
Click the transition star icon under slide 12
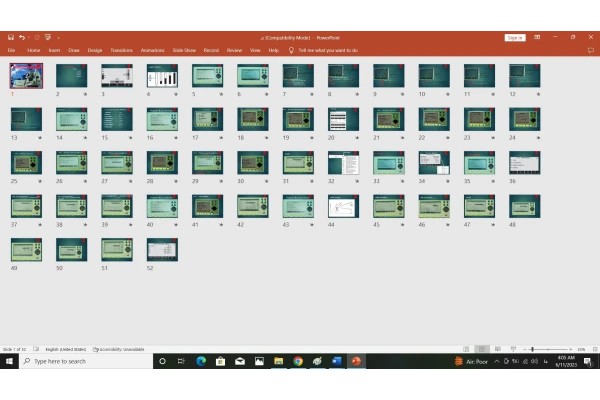coord(538,94)
